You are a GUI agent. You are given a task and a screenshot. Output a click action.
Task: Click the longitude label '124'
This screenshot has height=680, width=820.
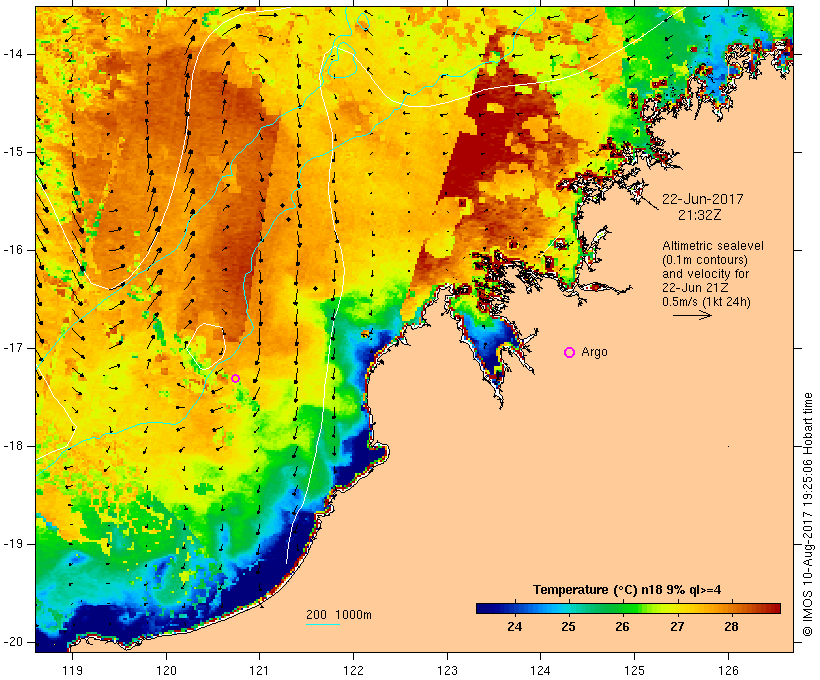coord(541,670)
